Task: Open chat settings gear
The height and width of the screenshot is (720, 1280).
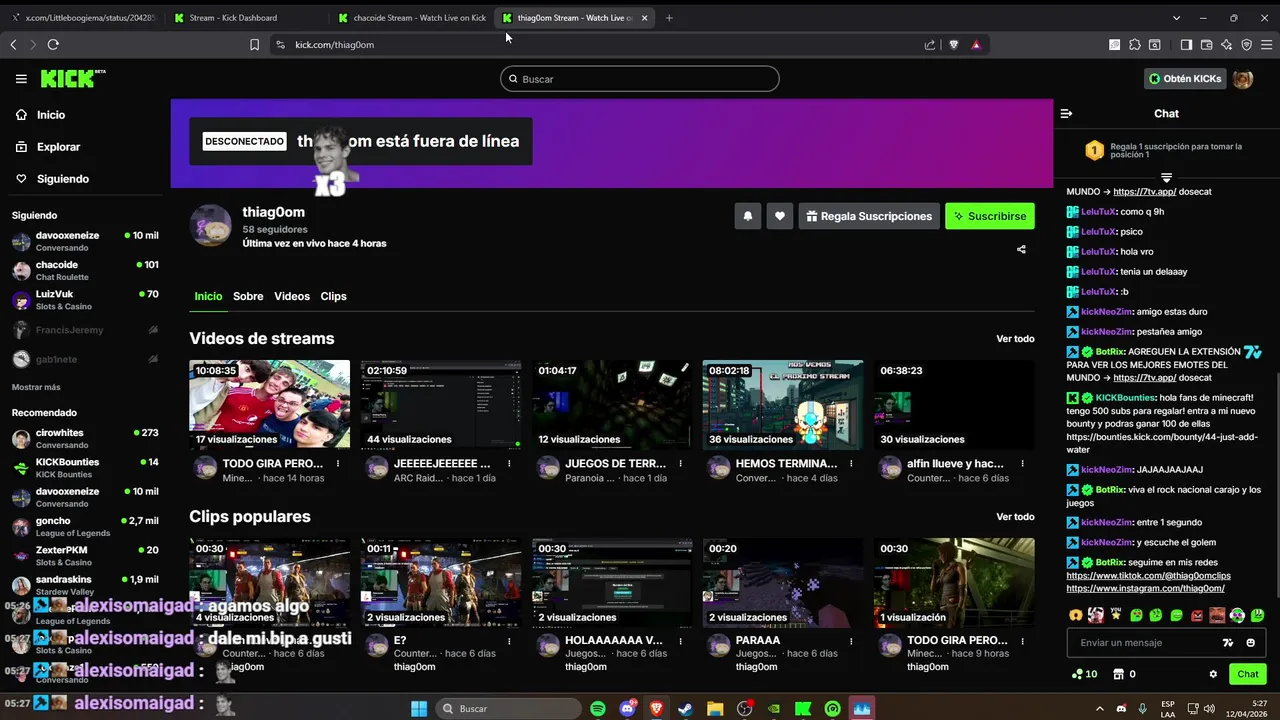Action: point(1213,674)
